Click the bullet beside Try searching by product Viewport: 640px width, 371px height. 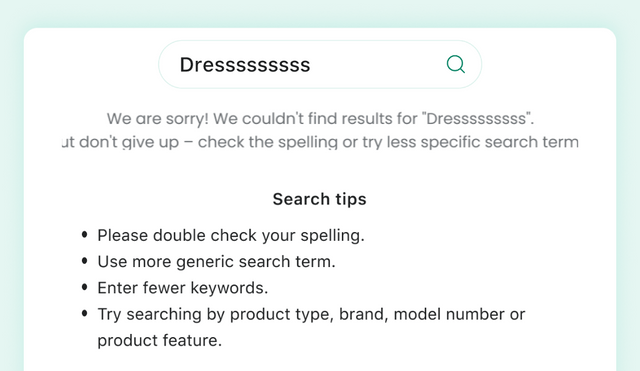(x=84, y=313)
